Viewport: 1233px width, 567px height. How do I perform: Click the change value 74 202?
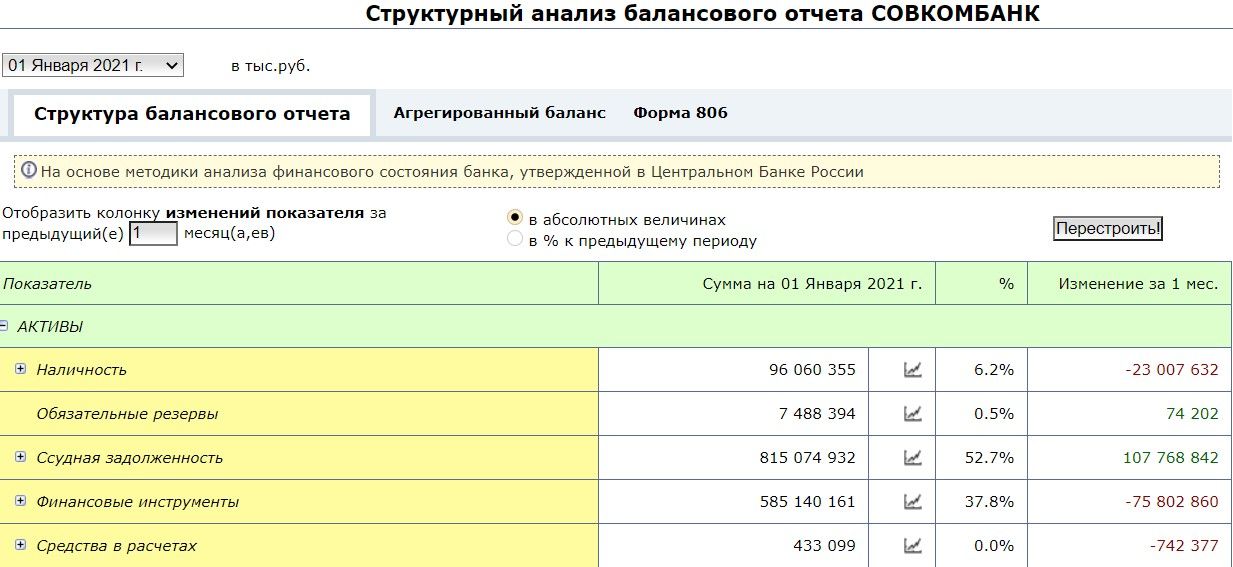pos(1192,414)
